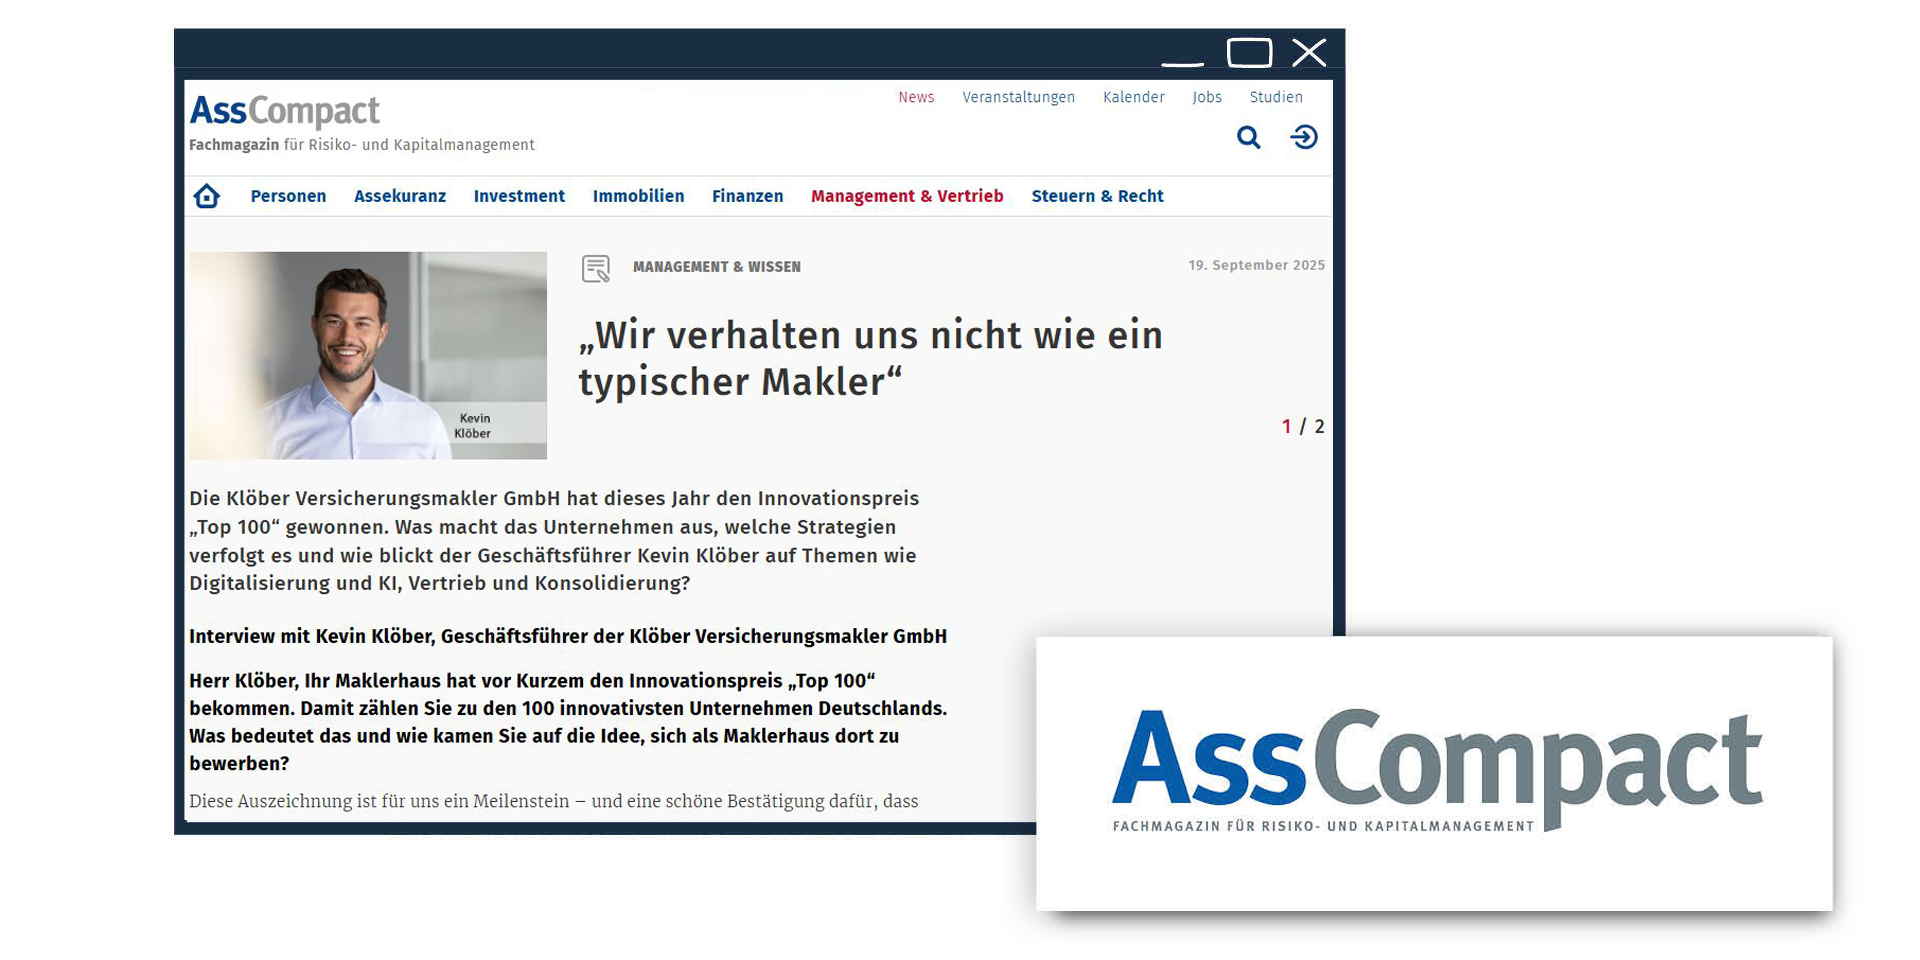Select the Assekuranz menu item
Screen dimensions: 1920x960
(x=401, y=196)
